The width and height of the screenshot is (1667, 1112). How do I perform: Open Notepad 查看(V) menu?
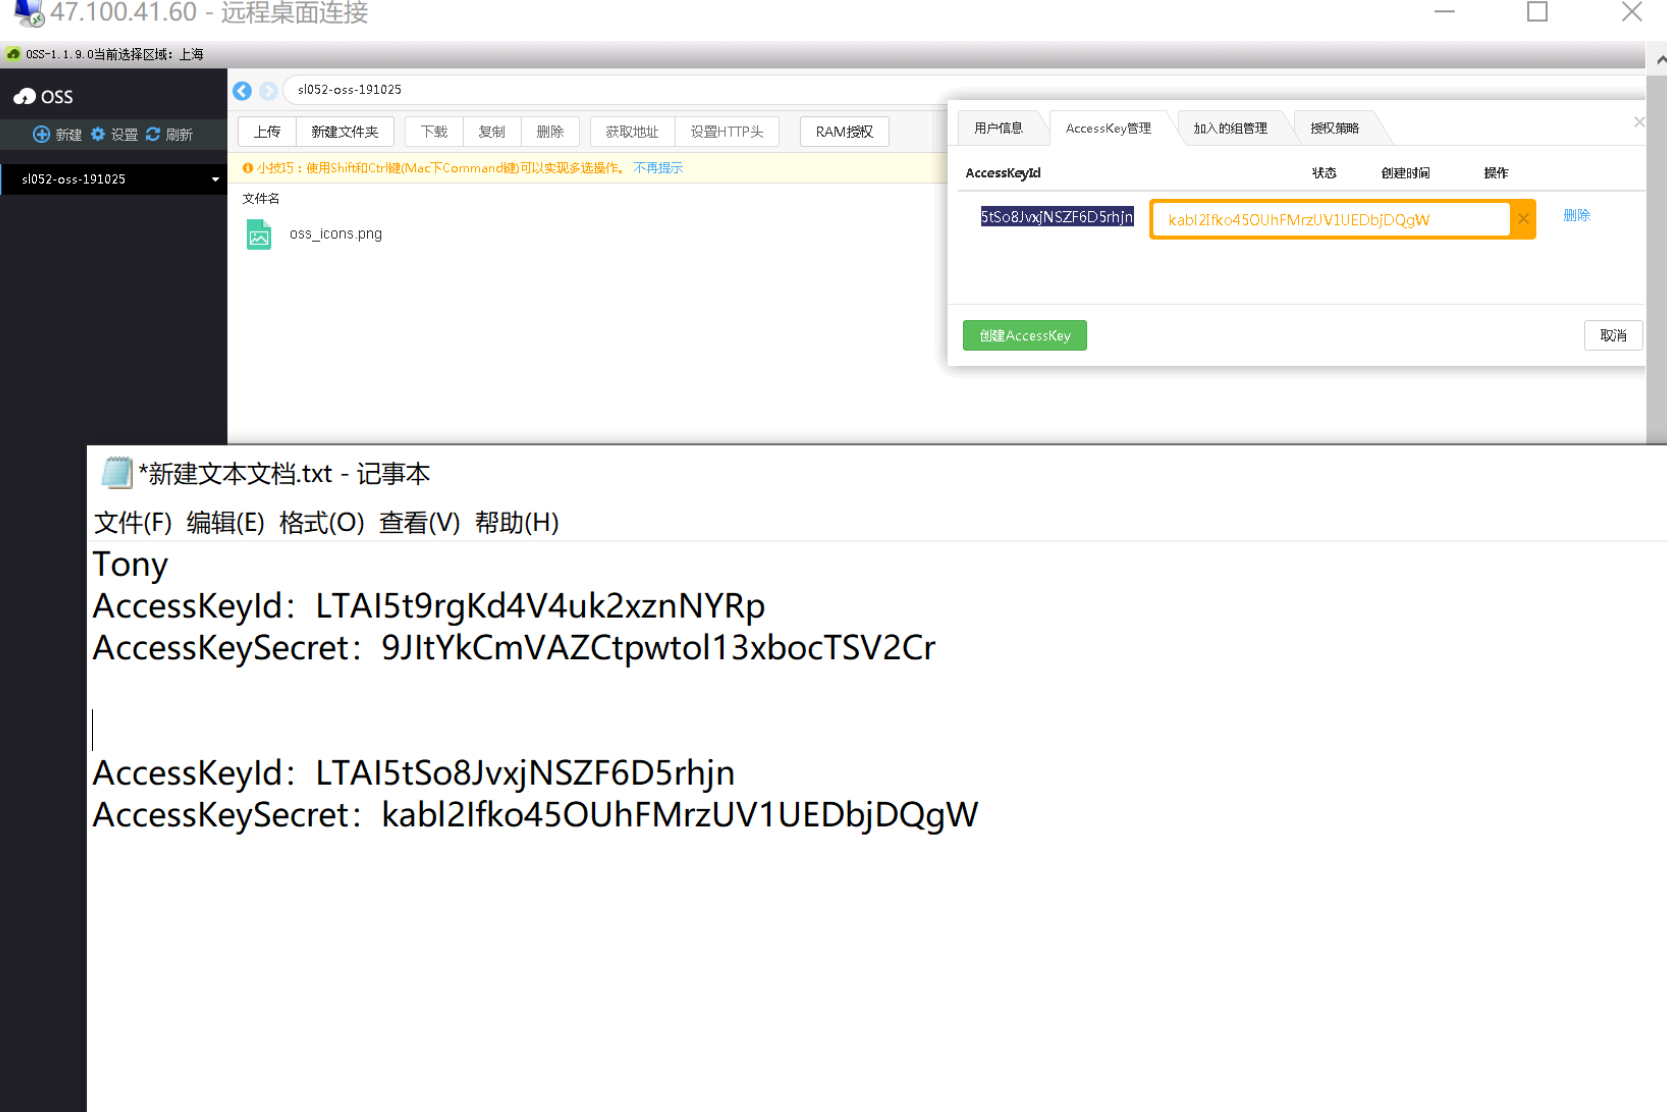click(x=419, y=522)
